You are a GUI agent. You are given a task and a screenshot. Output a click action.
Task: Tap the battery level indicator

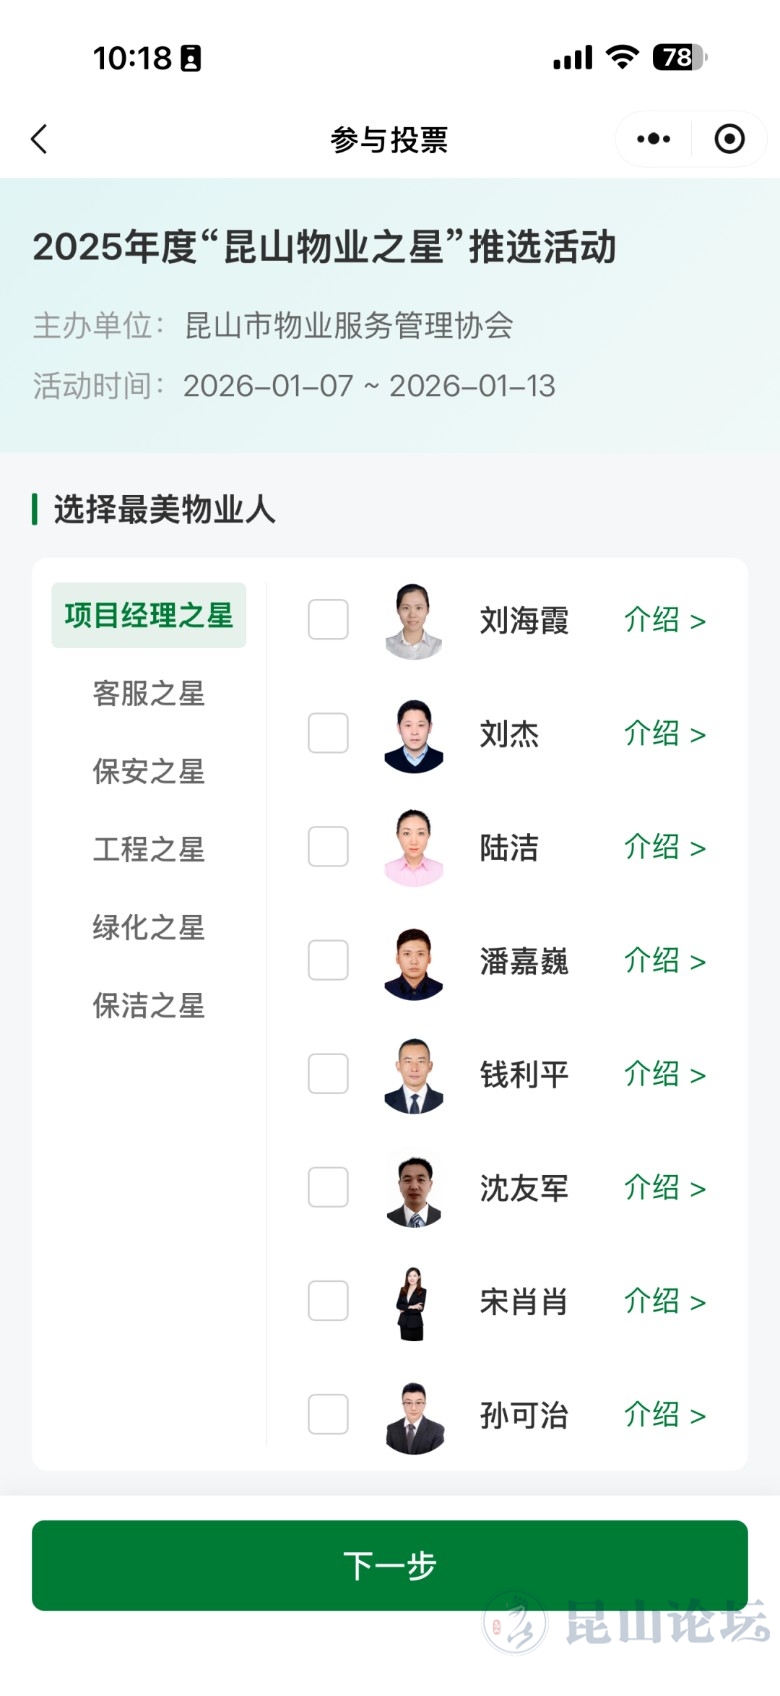679,58
